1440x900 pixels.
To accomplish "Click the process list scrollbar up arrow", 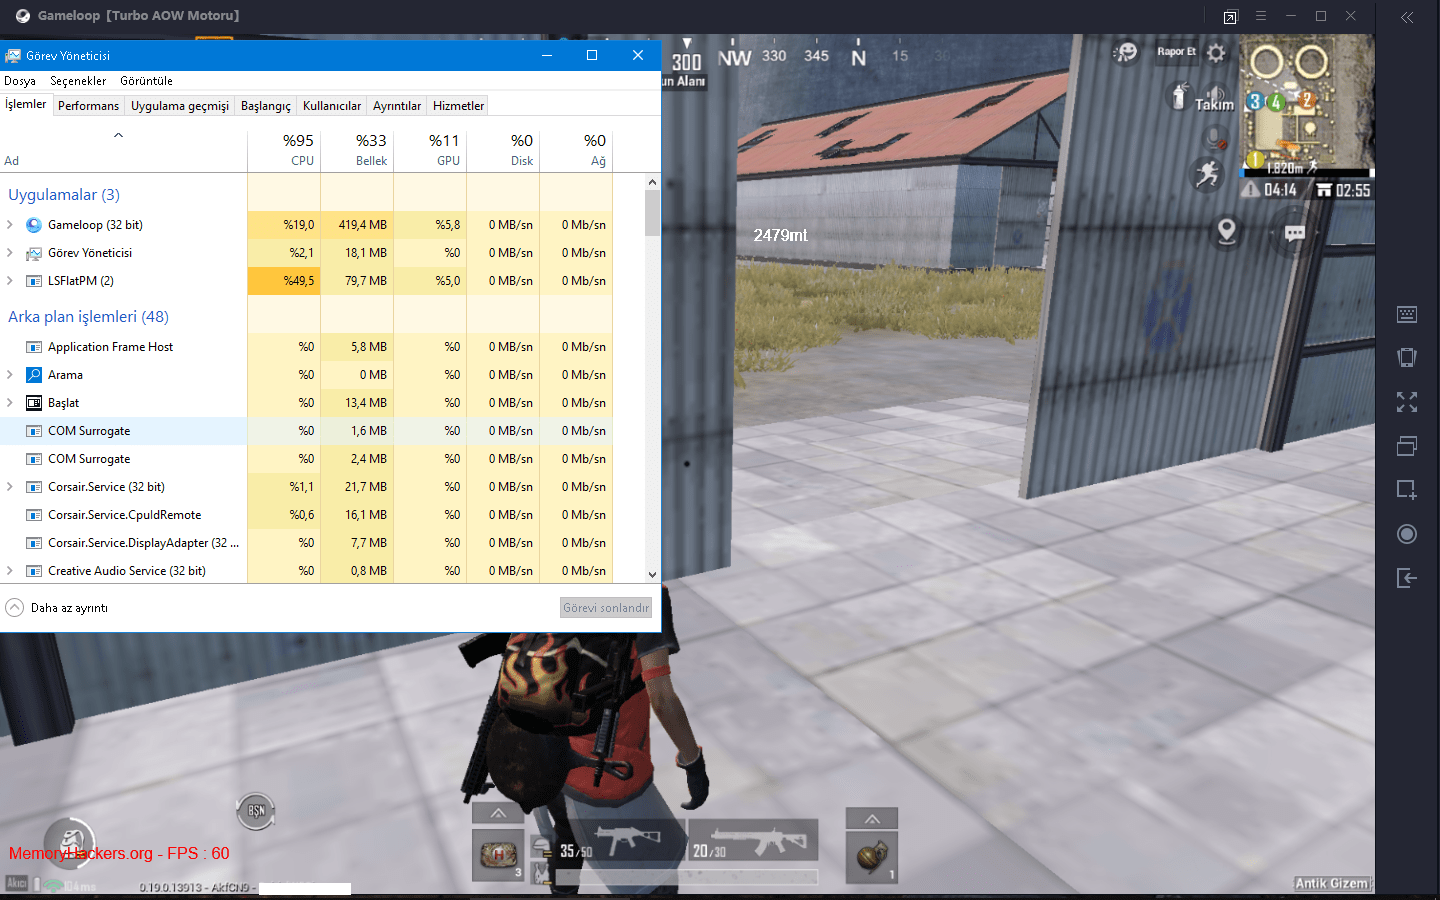I will tap(652, 182).
